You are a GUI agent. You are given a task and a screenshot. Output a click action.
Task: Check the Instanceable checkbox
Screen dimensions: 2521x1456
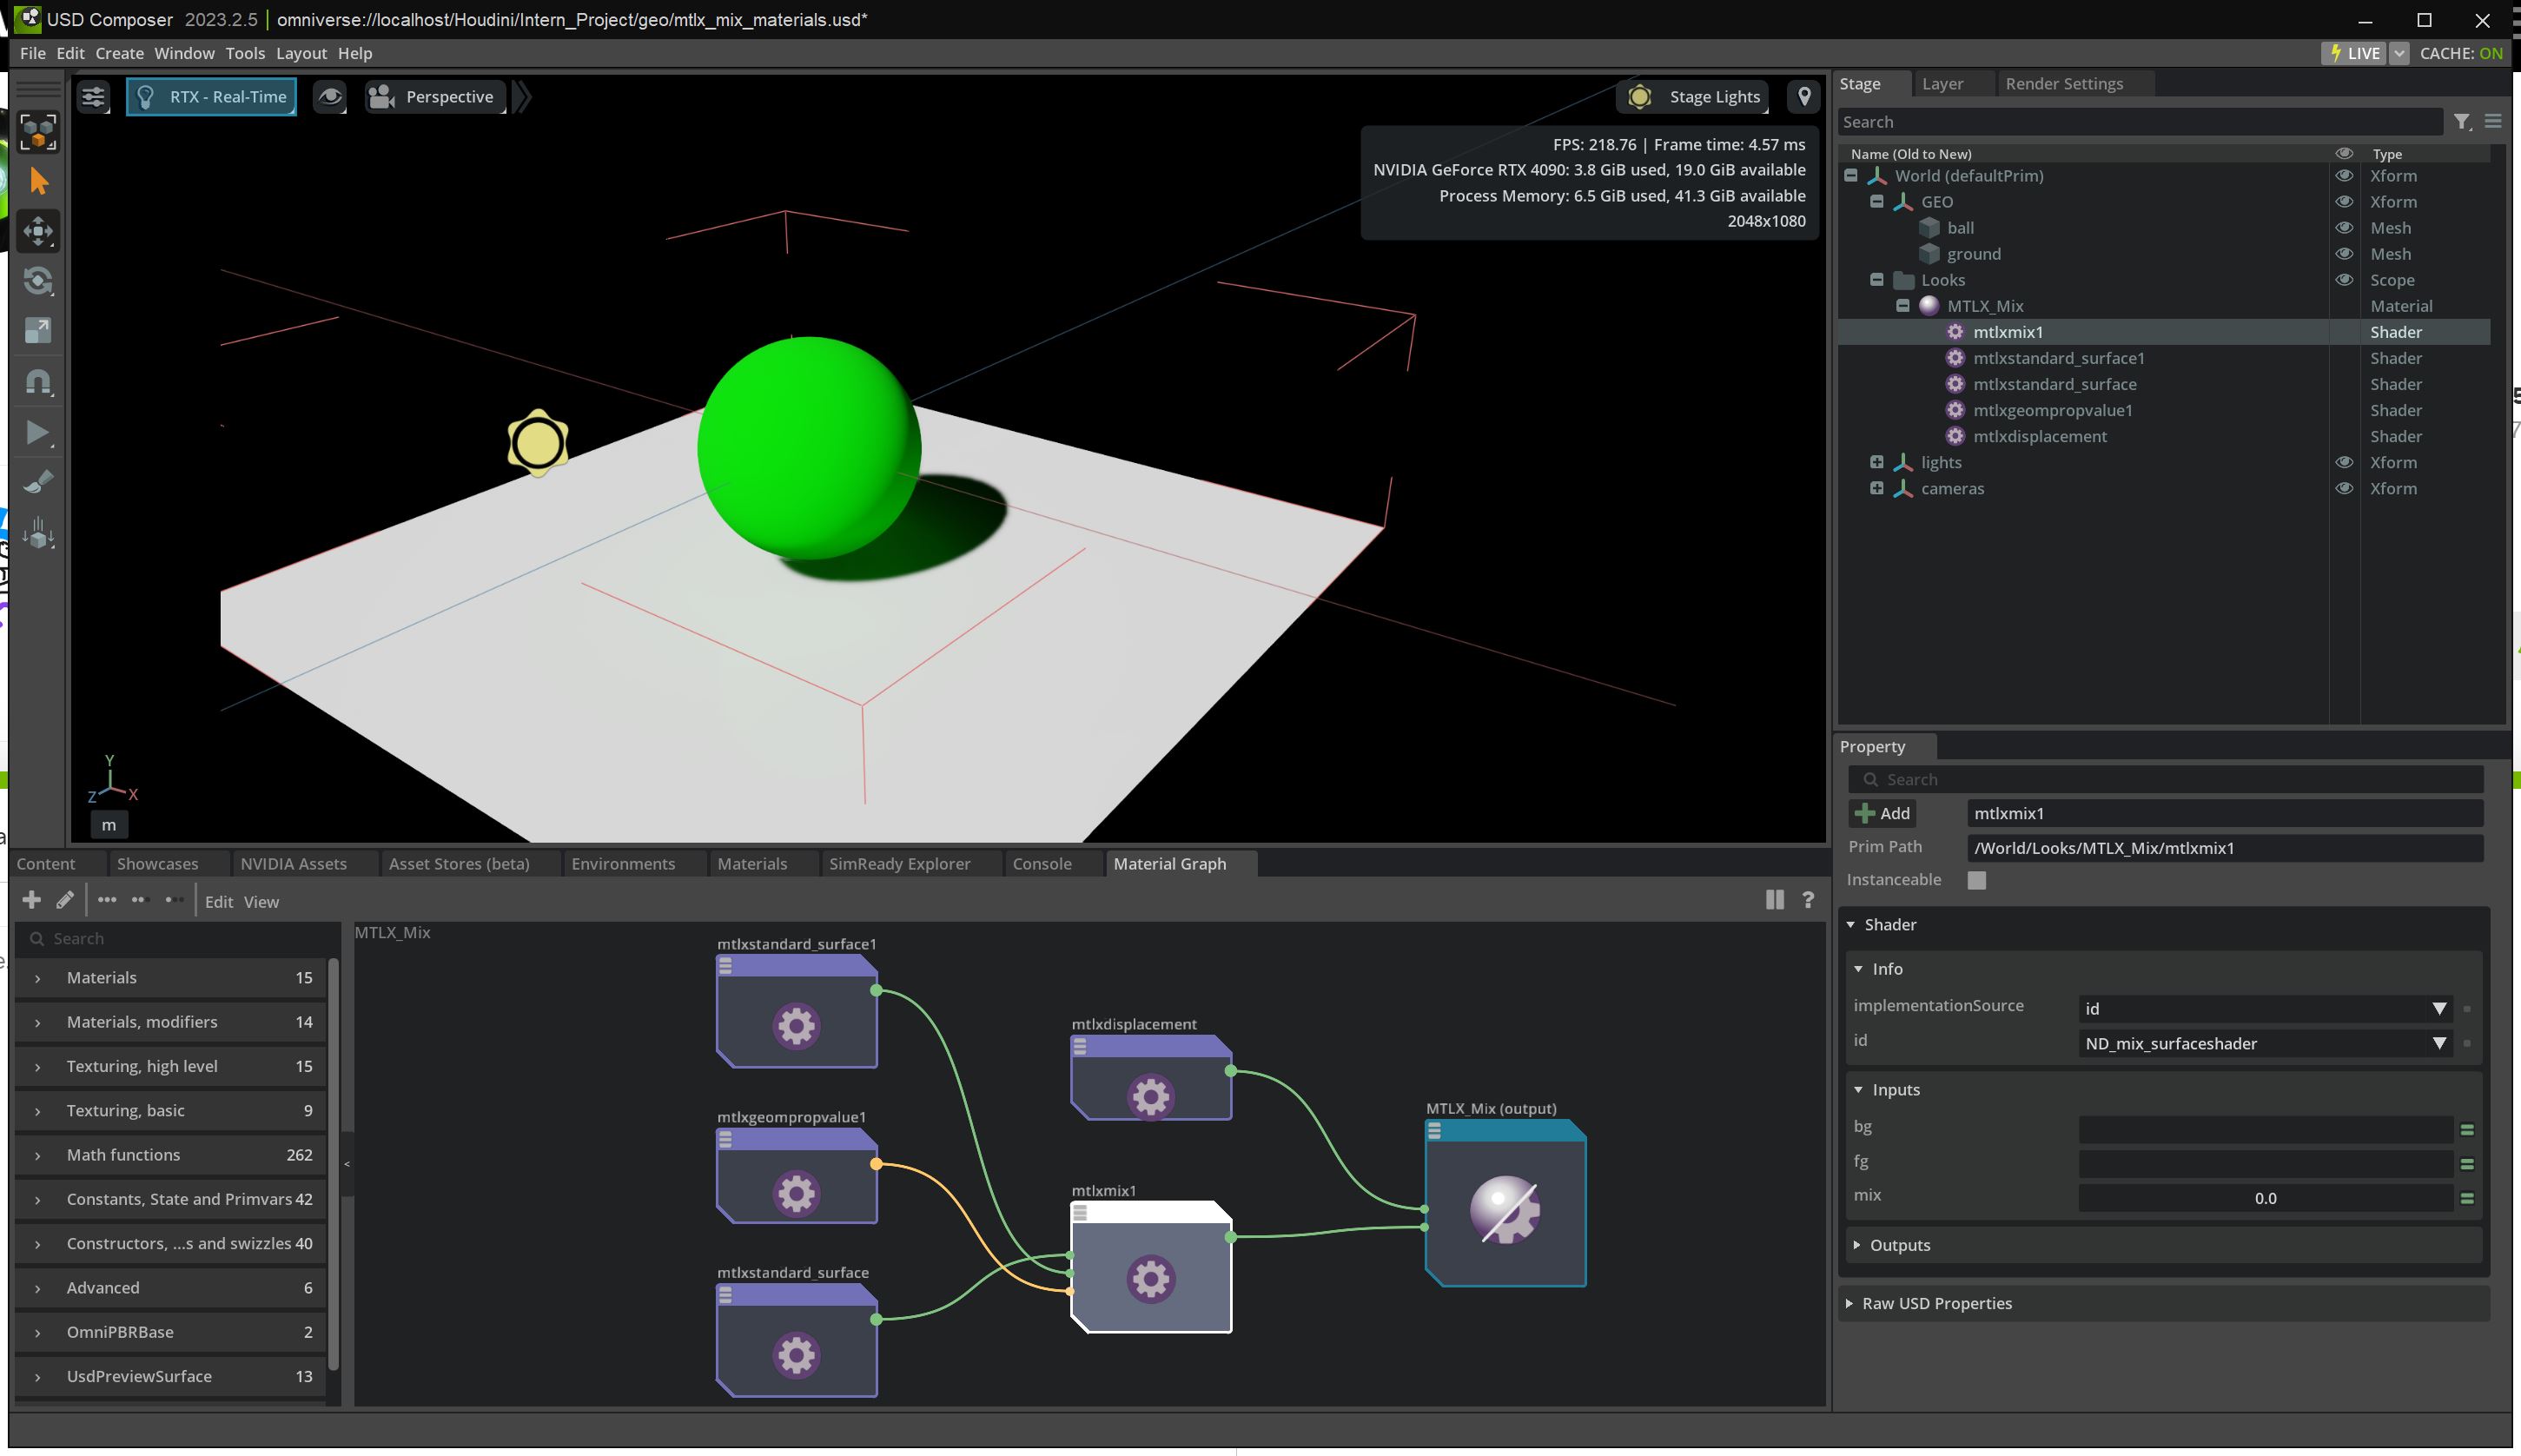[1976, 880]
